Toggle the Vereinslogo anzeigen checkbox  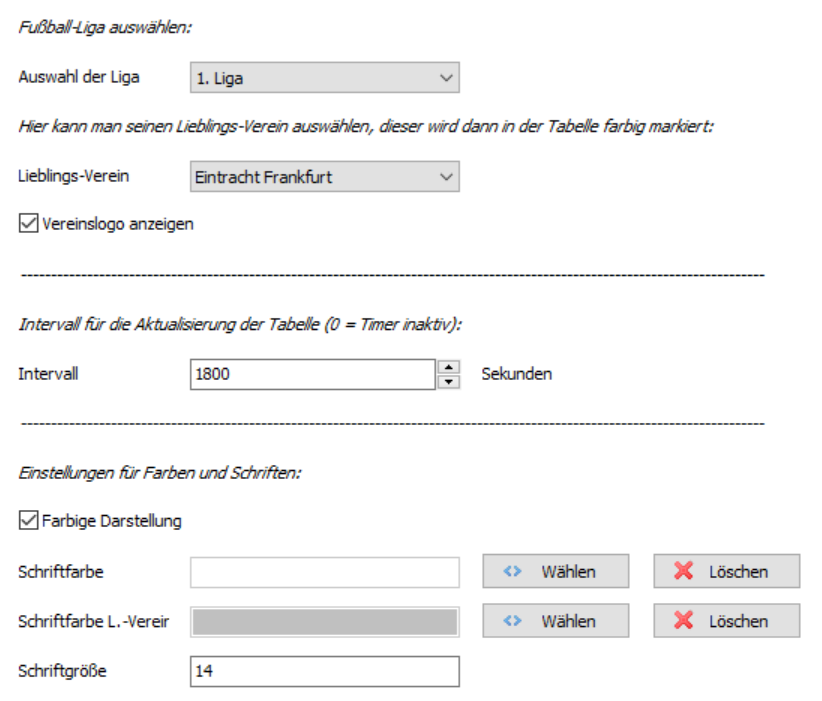tap(28, 223)
